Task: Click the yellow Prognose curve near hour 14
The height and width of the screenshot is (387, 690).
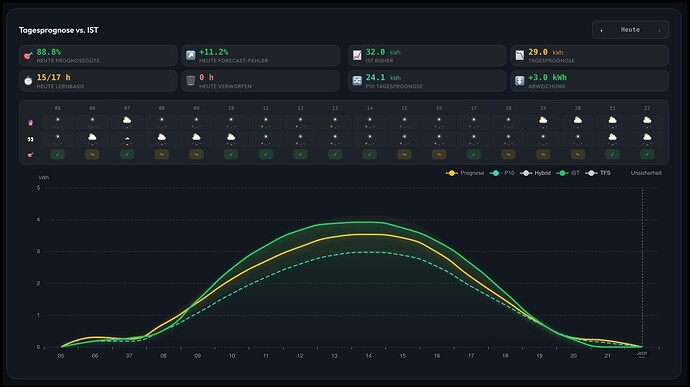Action: 370,235
